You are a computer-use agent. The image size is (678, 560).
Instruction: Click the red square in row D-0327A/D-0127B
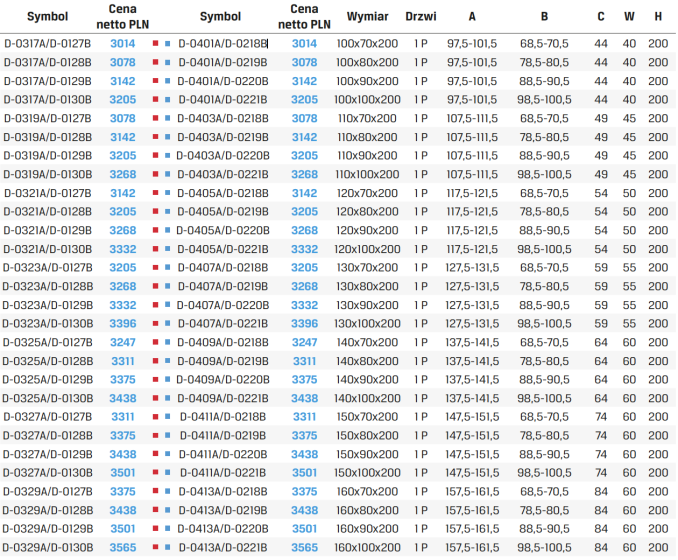pos(156,417)
